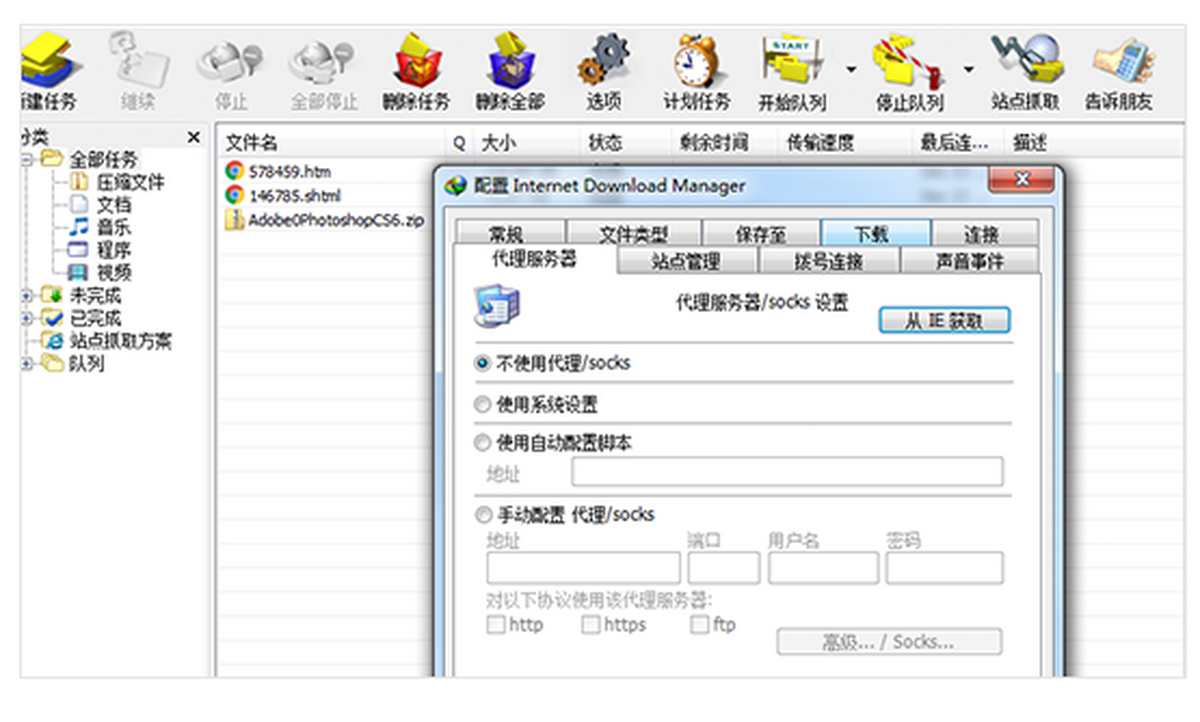Enable the http protocol checkbox

pos(496,624)
